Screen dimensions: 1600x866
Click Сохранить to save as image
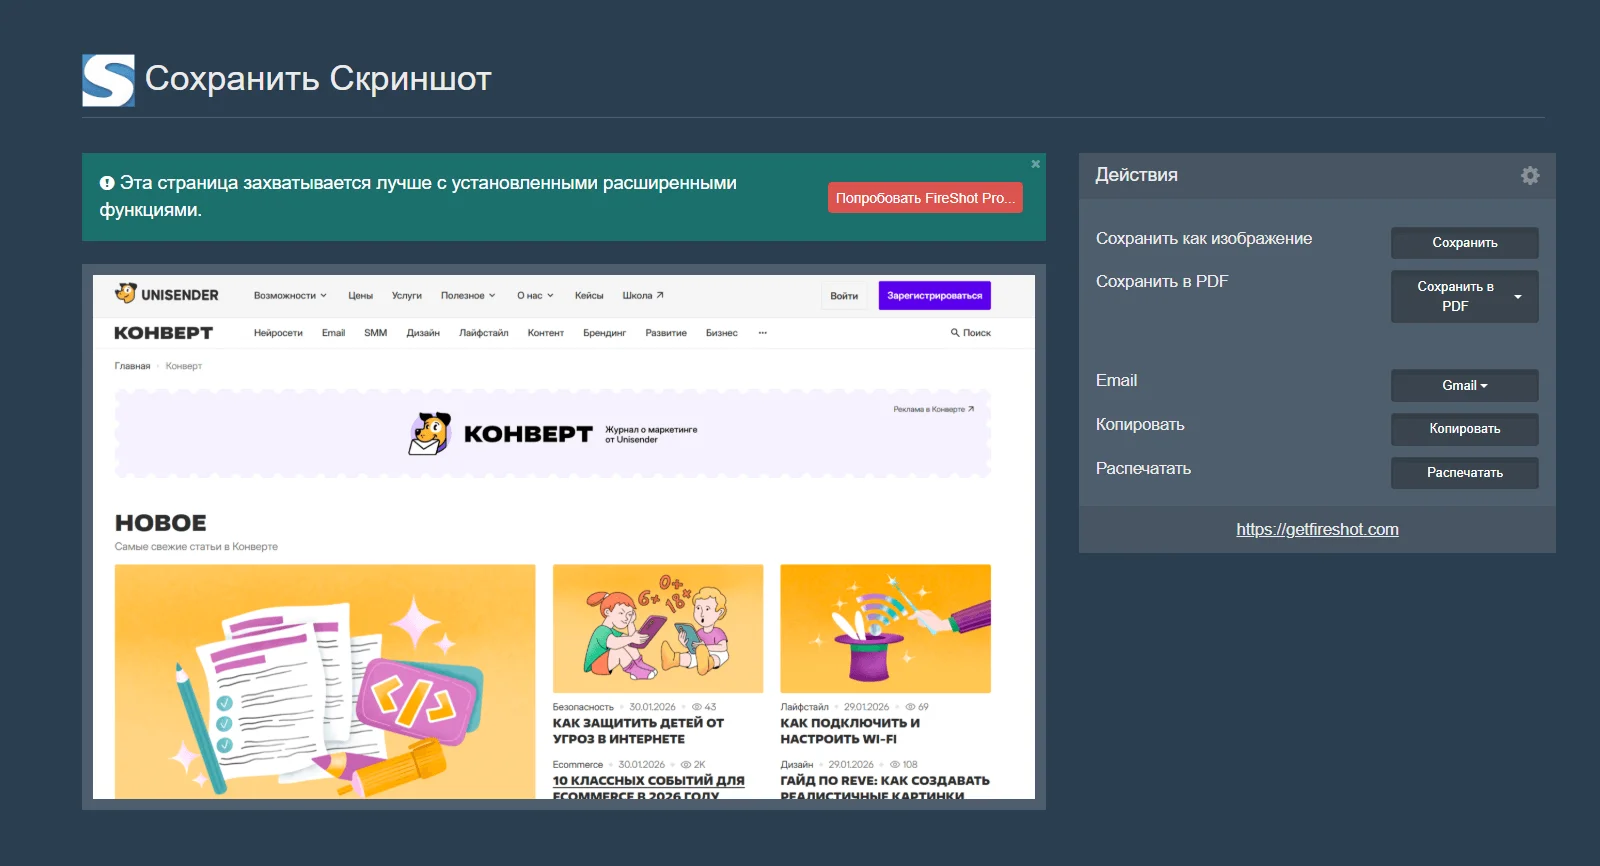(x=1464, y=243)
